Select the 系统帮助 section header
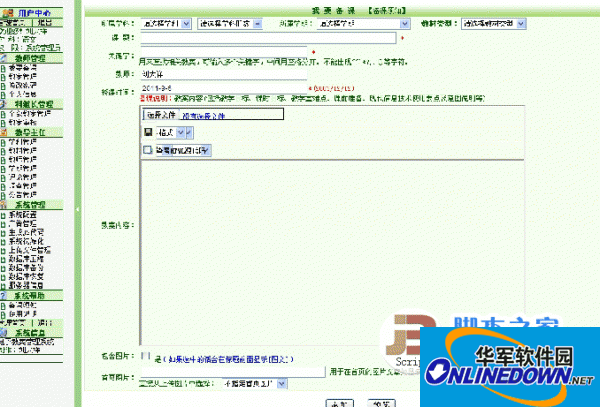 coord(30,295)
